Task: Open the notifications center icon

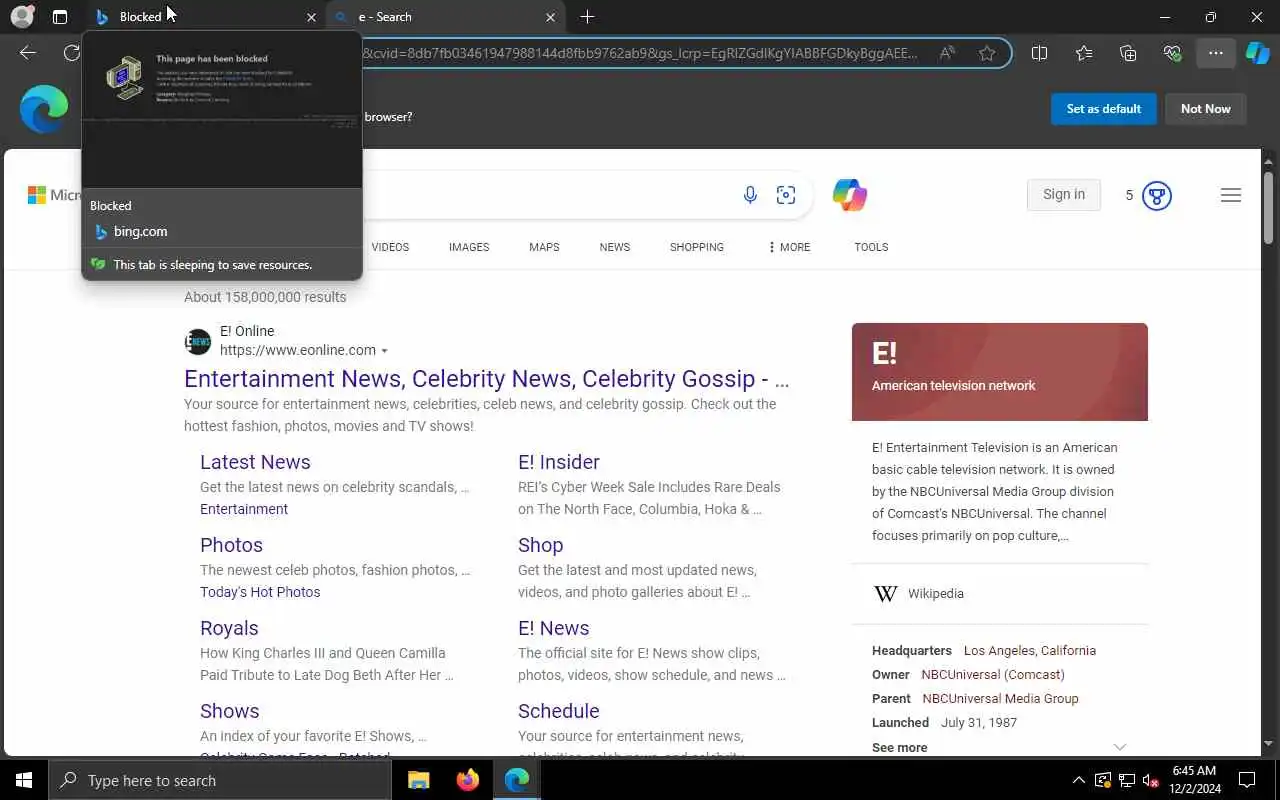Action: [x=1247, y=780]
